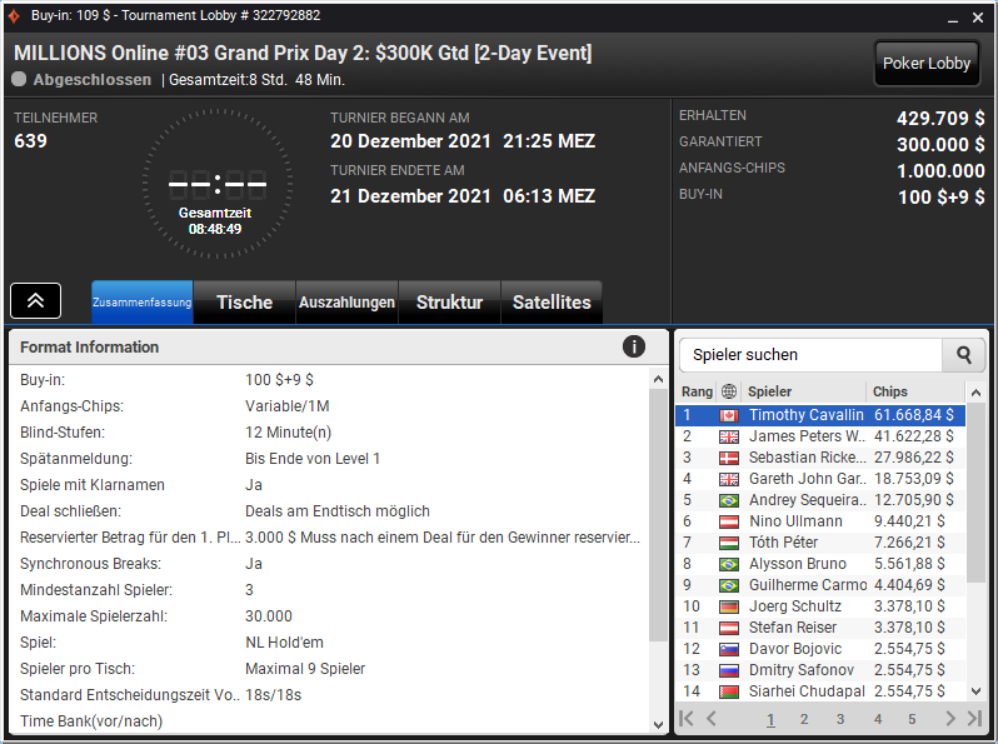Go to the previous player page
The width and height of the screenshot is (998, 744).
tap(712, 719)
